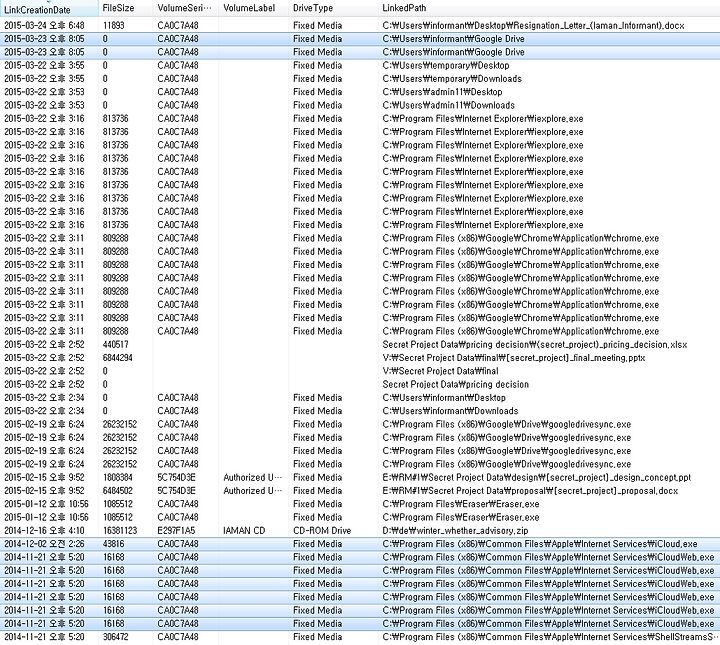Select the Resignation_Letter docx linked path
The image size is (720, 645).
(533, 26)
